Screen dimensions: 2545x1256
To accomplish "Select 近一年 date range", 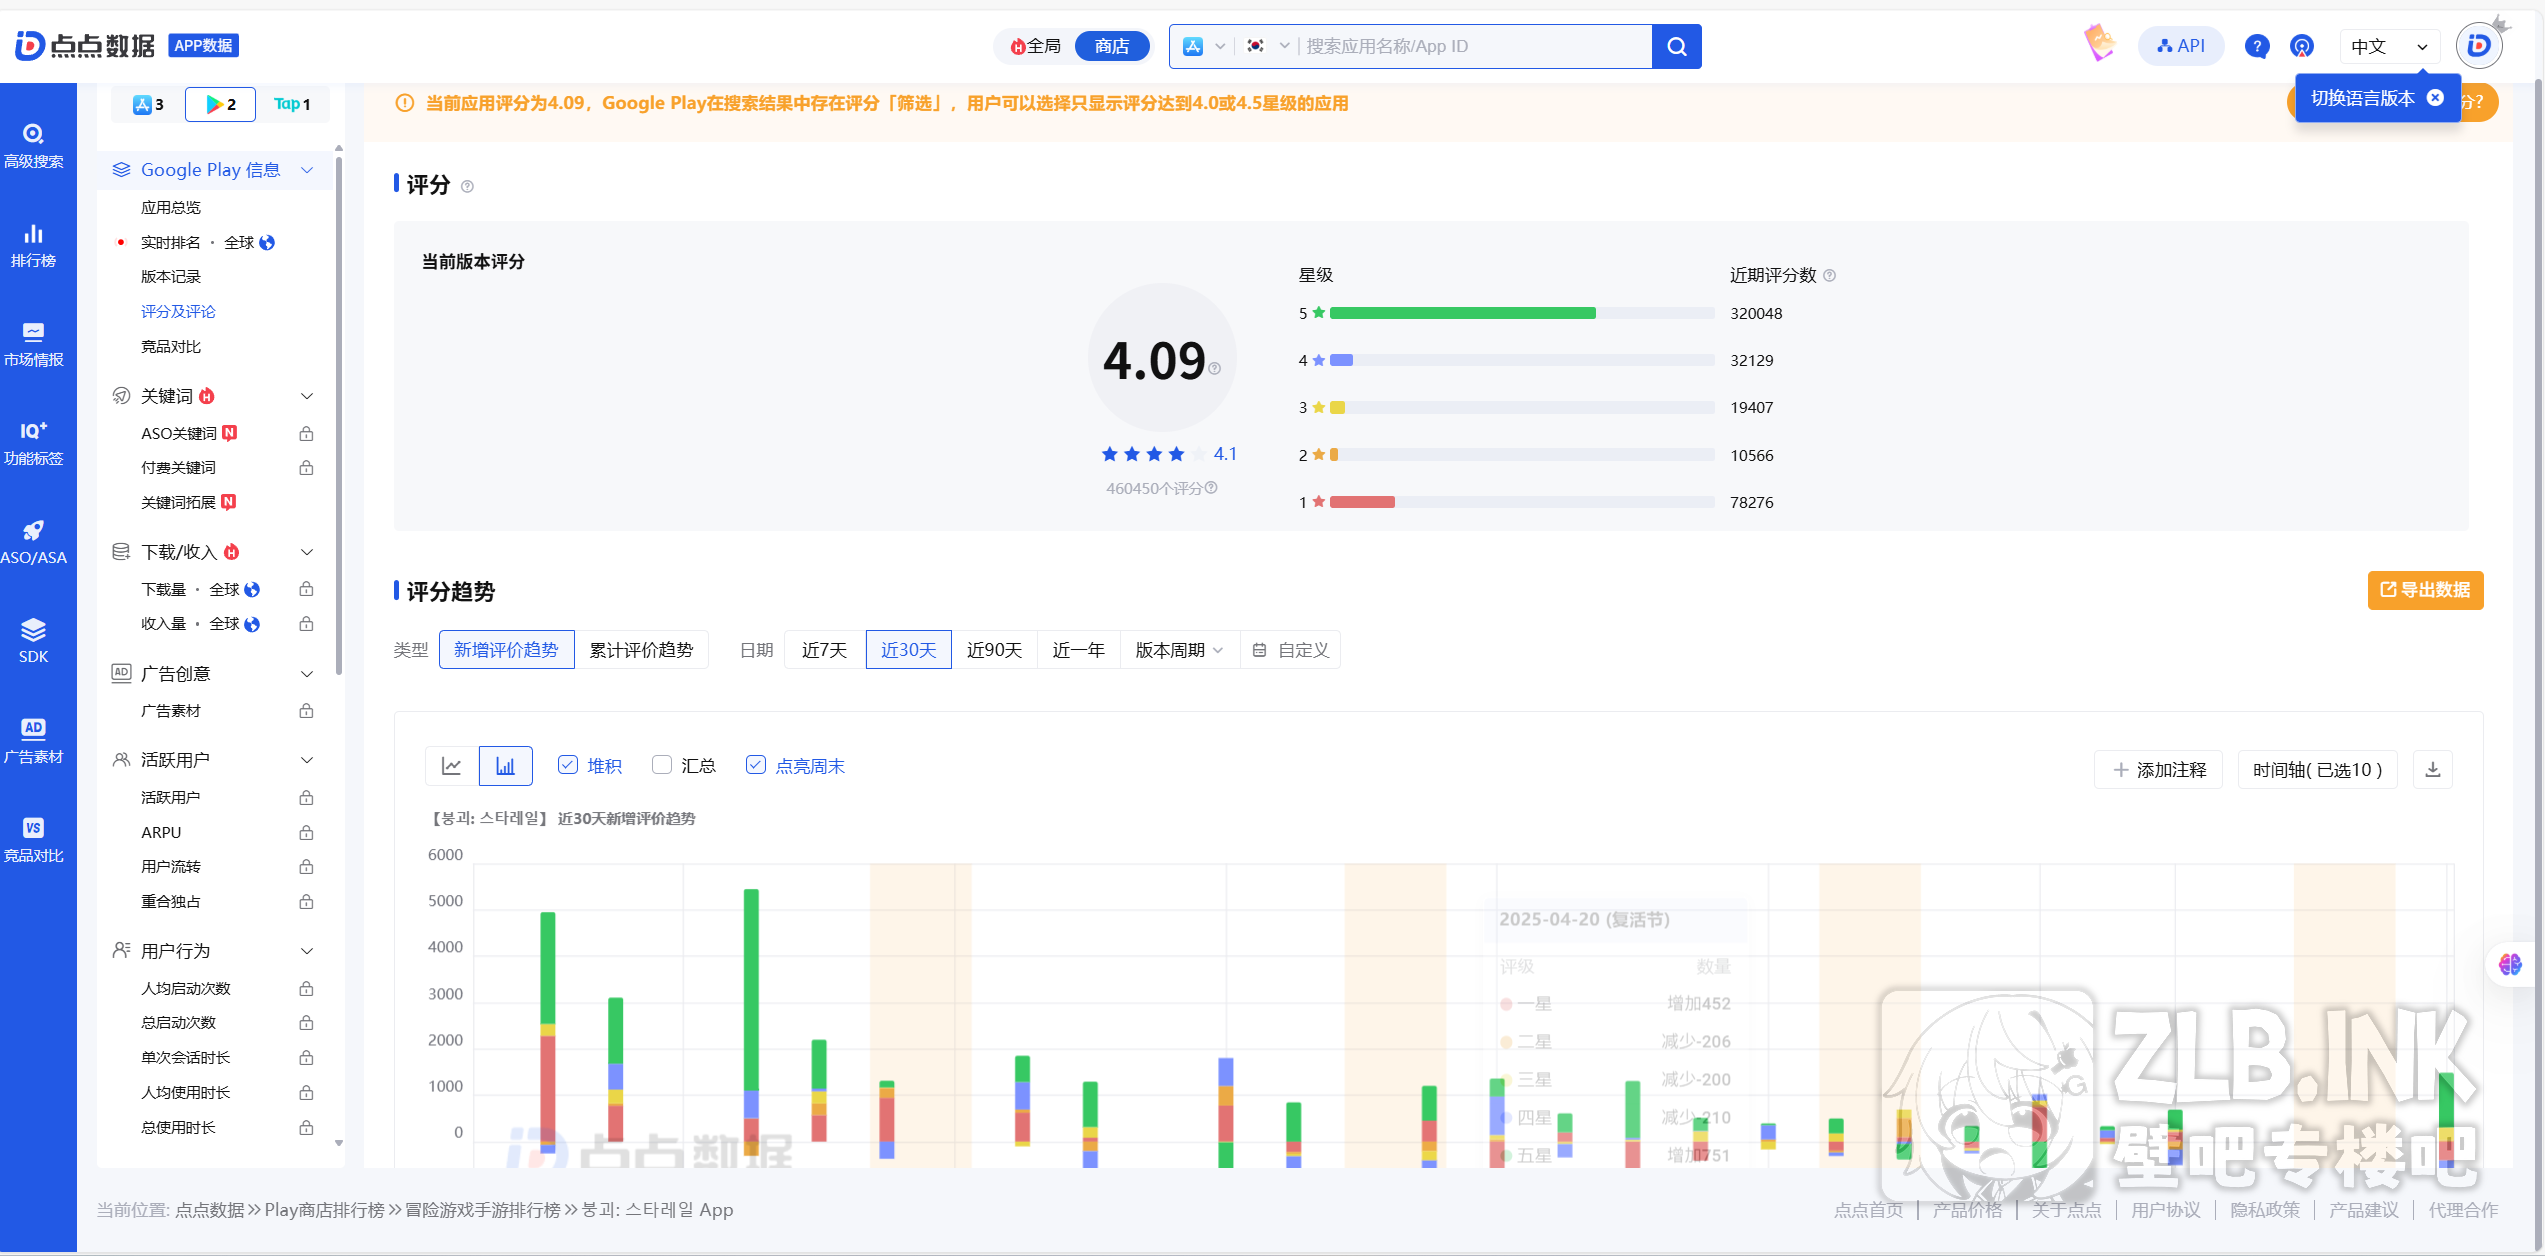I will (1079, 650).
